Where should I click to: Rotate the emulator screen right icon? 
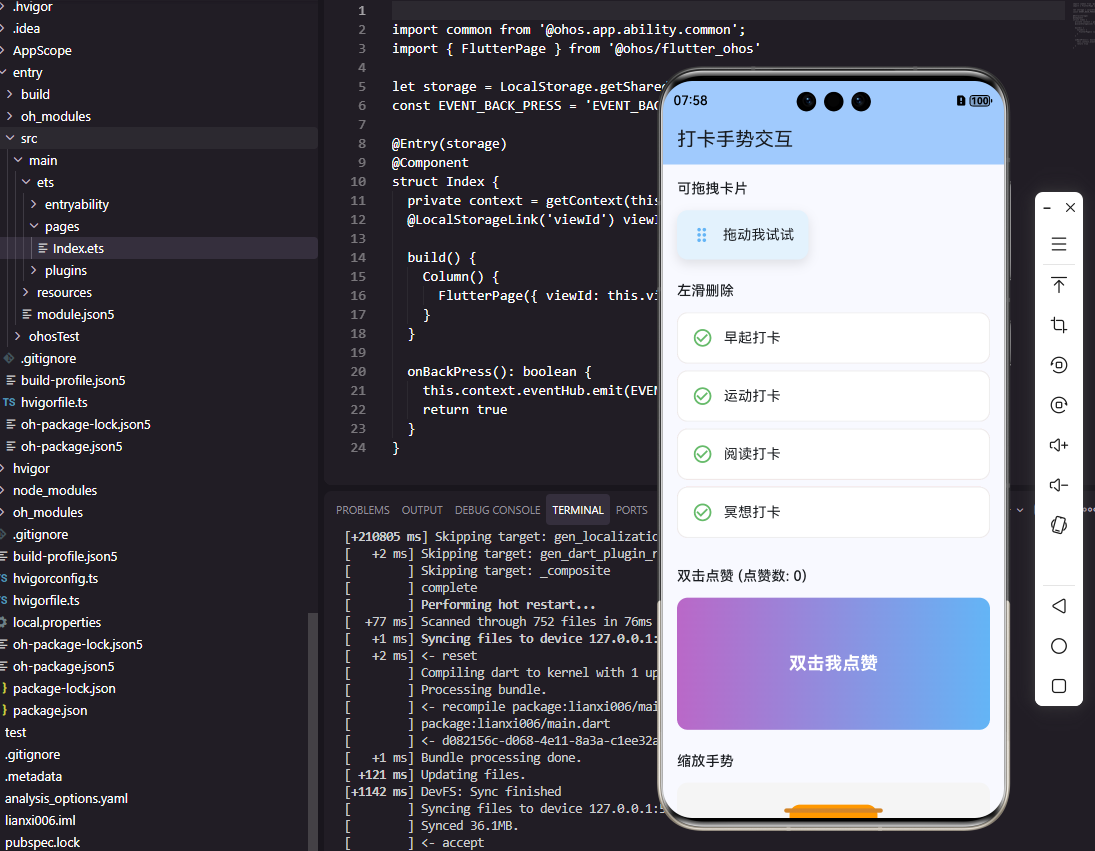coord(1059,405)
